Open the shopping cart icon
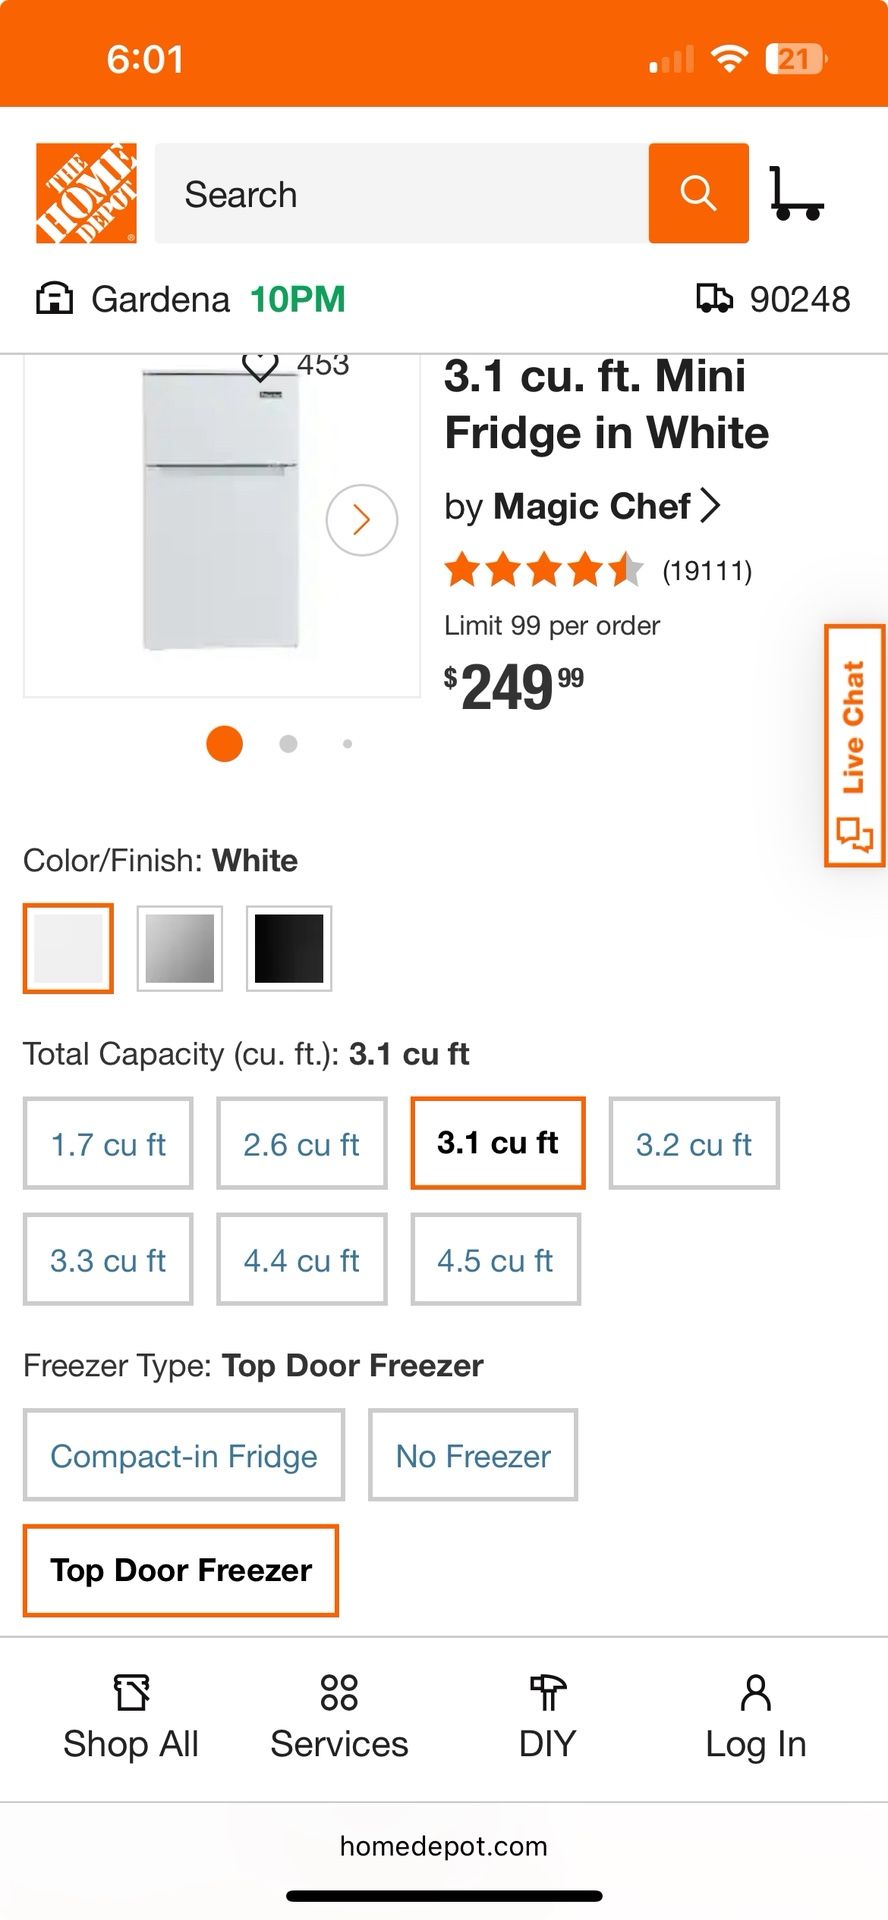Image resolution: width=888 pixels, height=1920 pixels. coord(797,193)
